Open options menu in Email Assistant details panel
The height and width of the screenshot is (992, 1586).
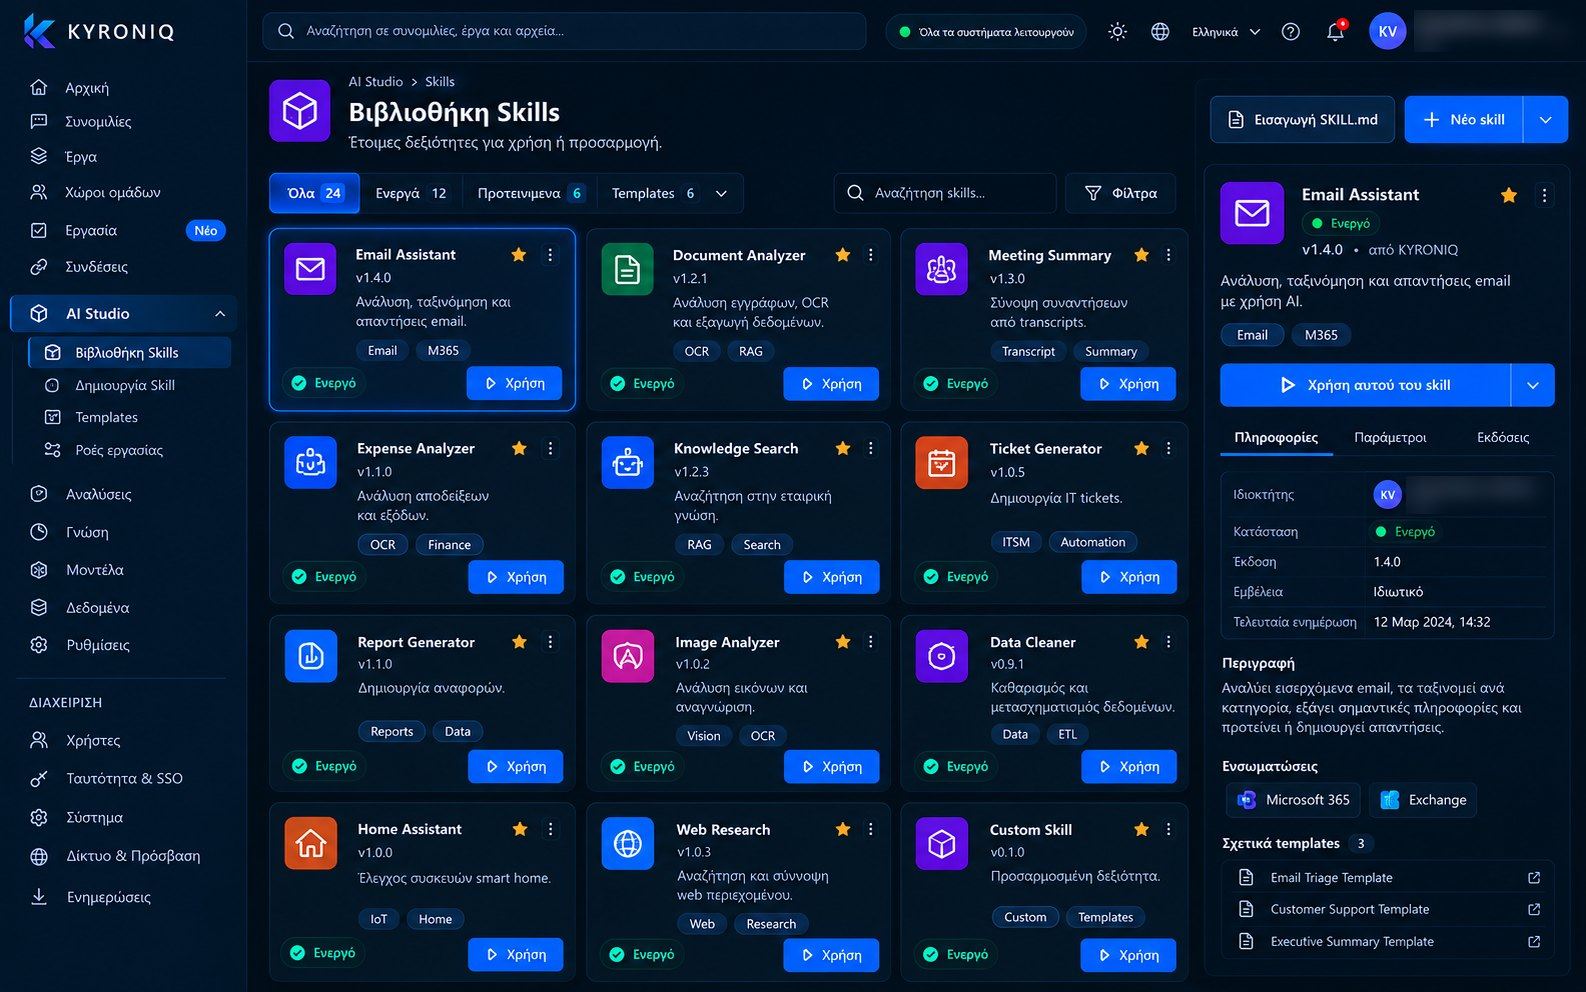[1544, 196]
